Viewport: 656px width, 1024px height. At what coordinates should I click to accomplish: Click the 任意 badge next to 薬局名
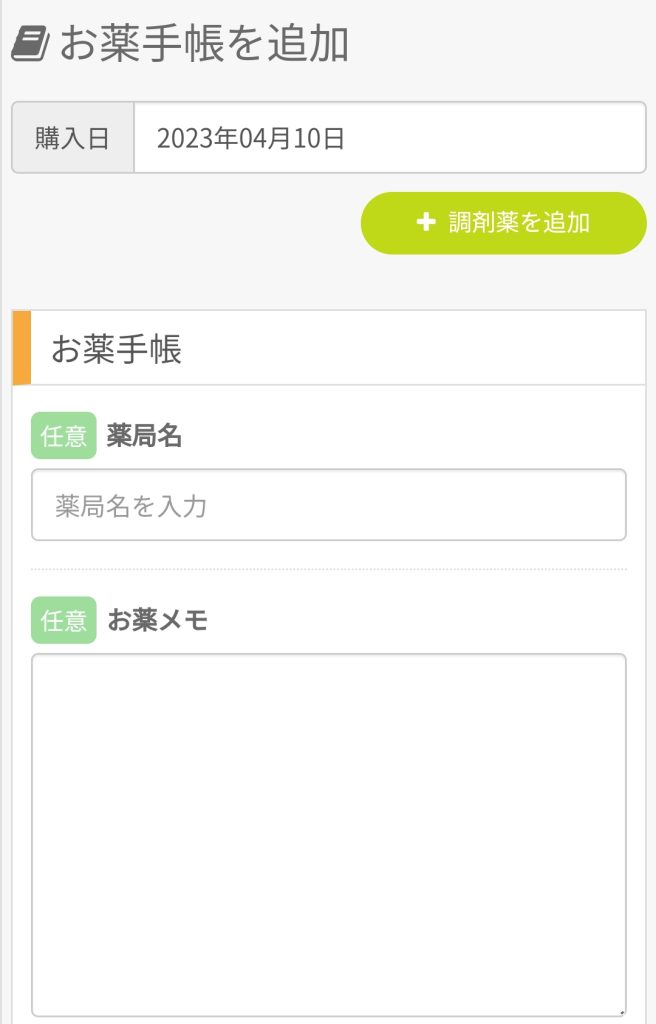pyautogui.click(x=64, y=436)
